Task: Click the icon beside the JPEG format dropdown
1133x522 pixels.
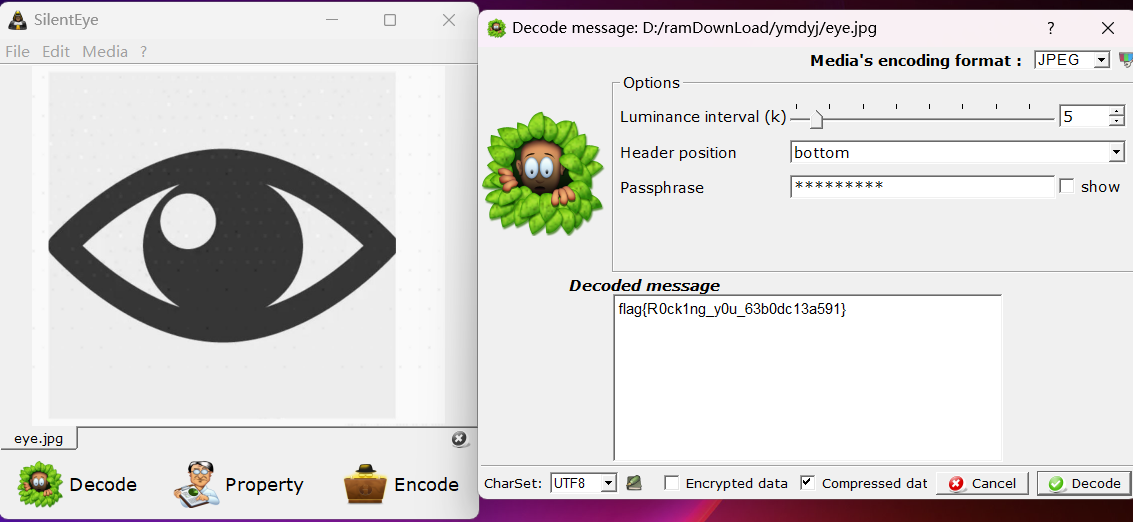Action: click(x=1125, y=60)
